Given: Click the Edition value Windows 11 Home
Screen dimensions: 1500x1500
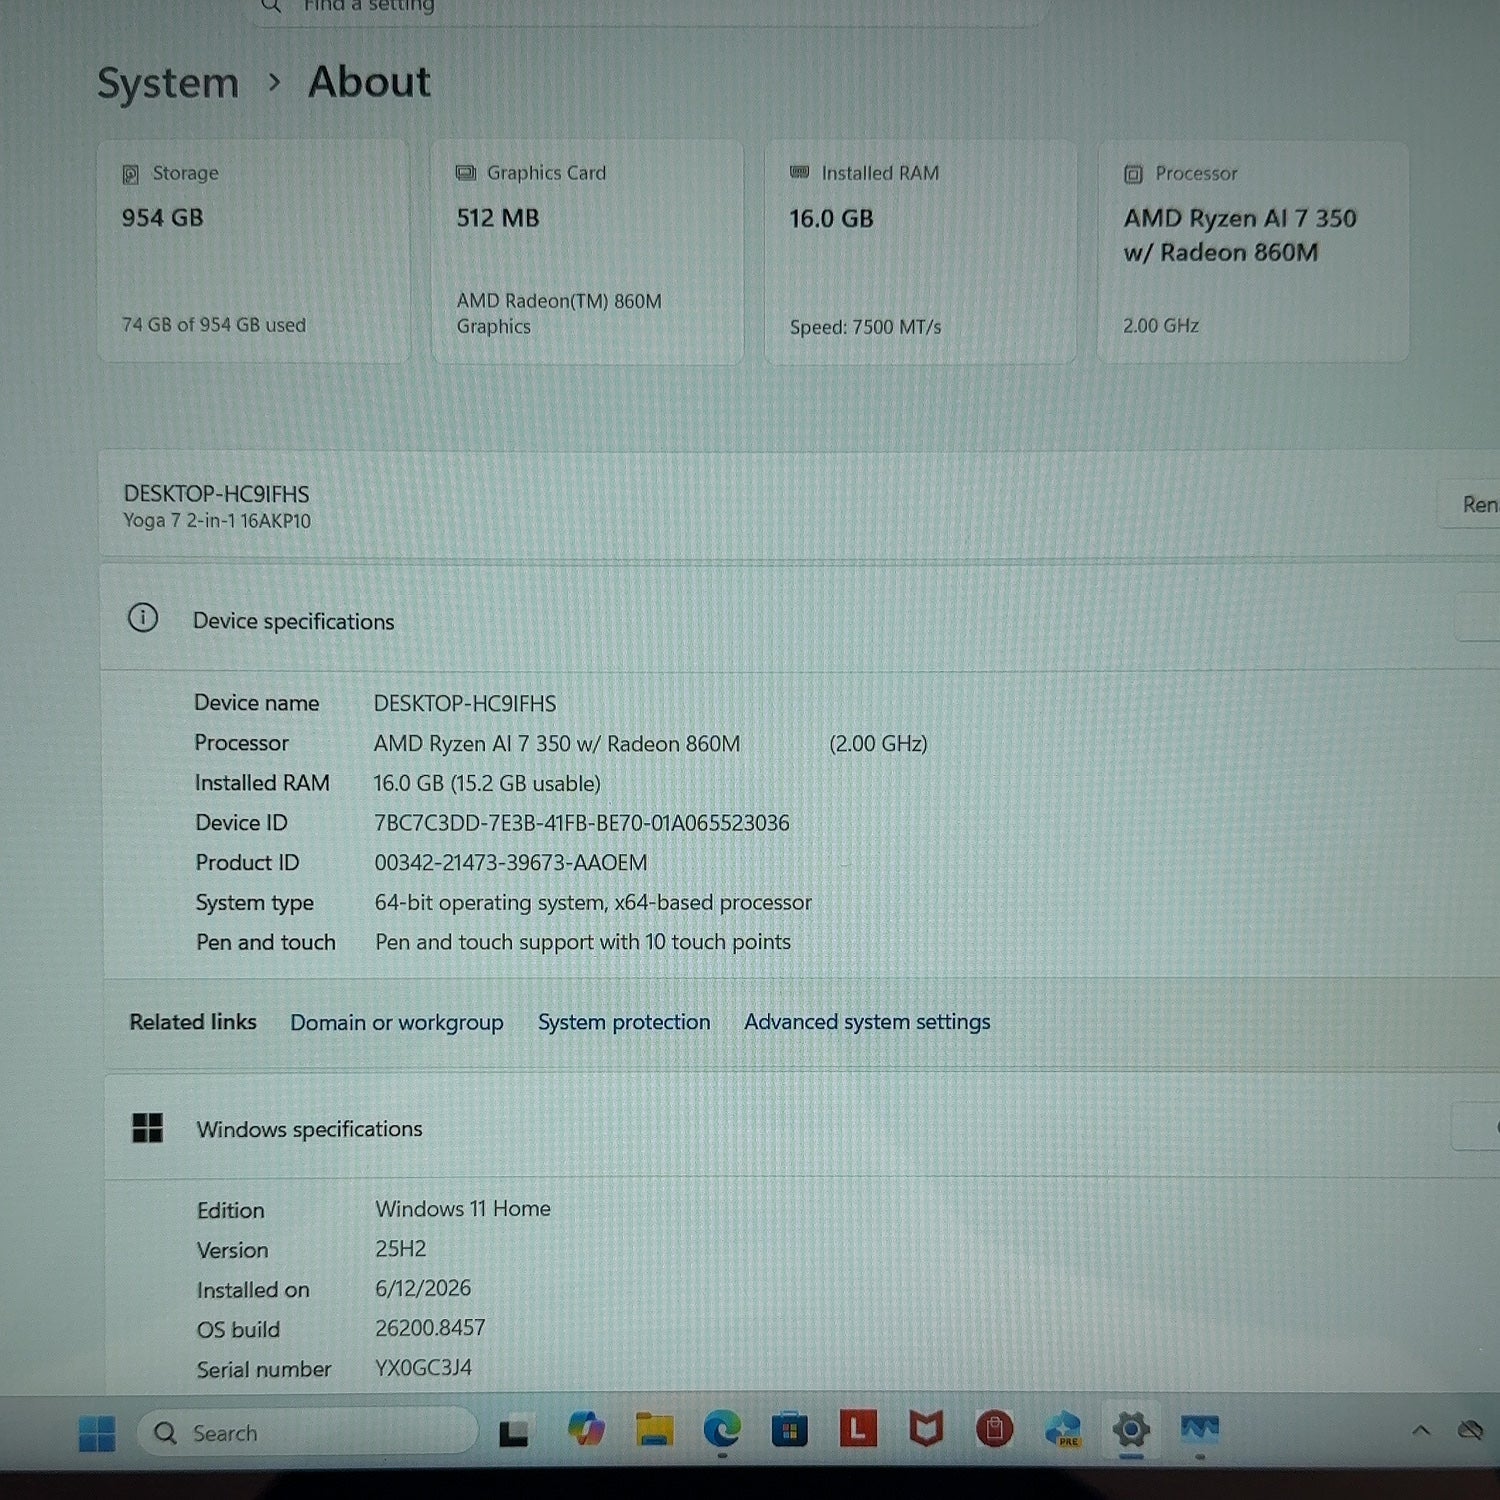Looking at the screenshot, I should click(463, 1209).
